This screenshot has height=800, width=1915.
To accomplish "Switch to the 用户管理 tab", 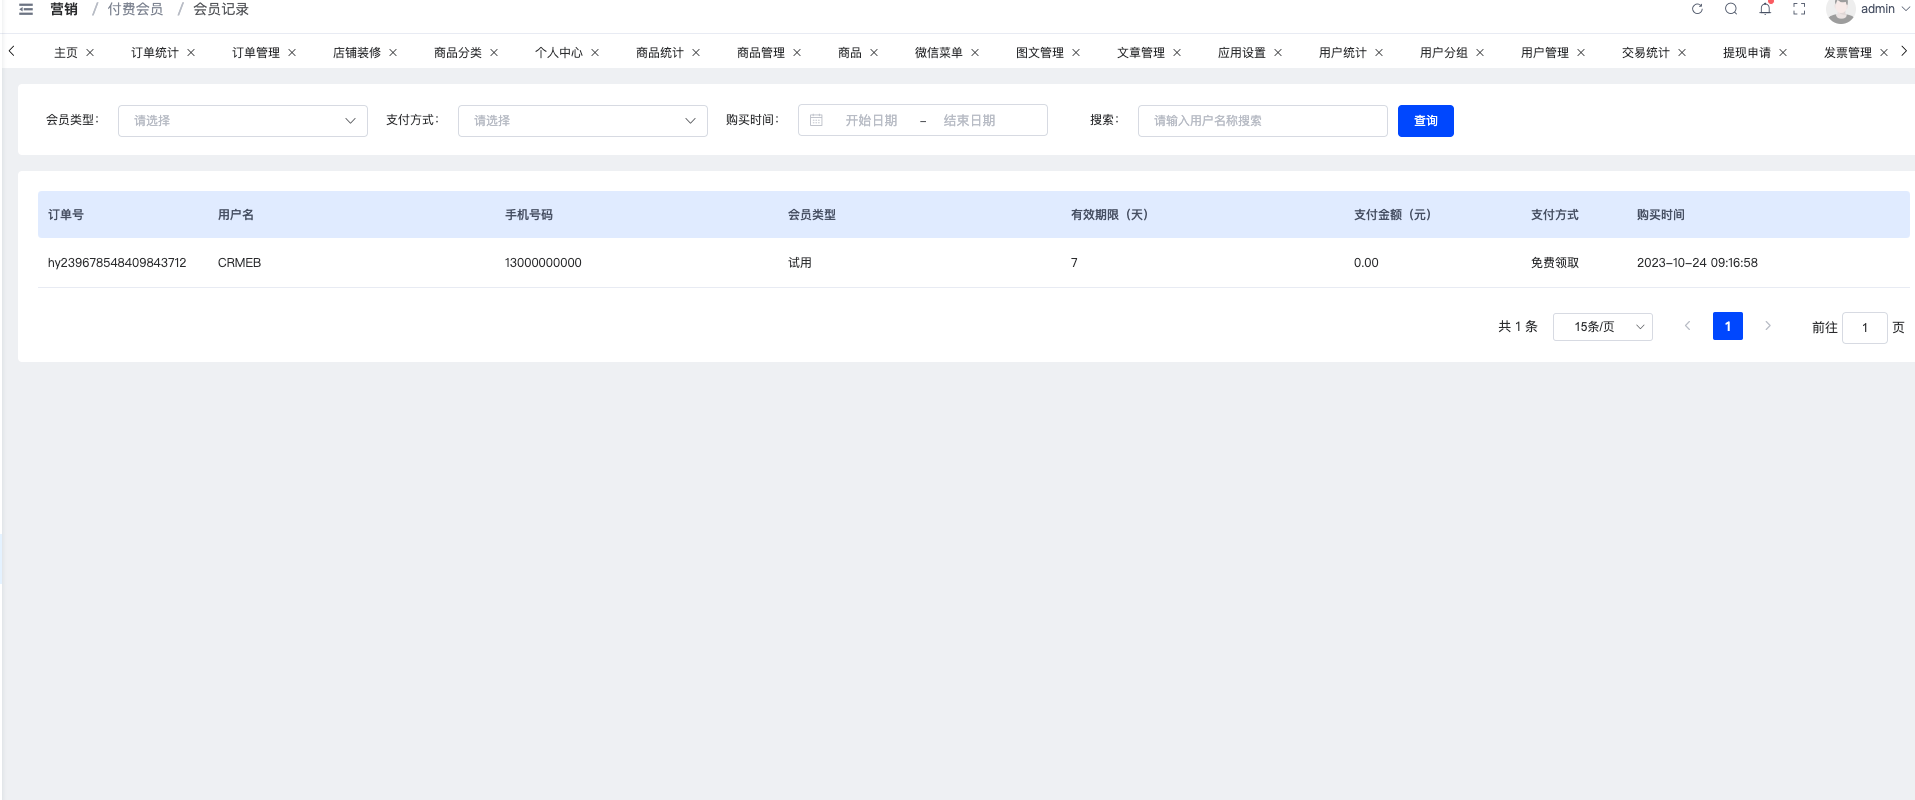I will [x=1544, y=53].
